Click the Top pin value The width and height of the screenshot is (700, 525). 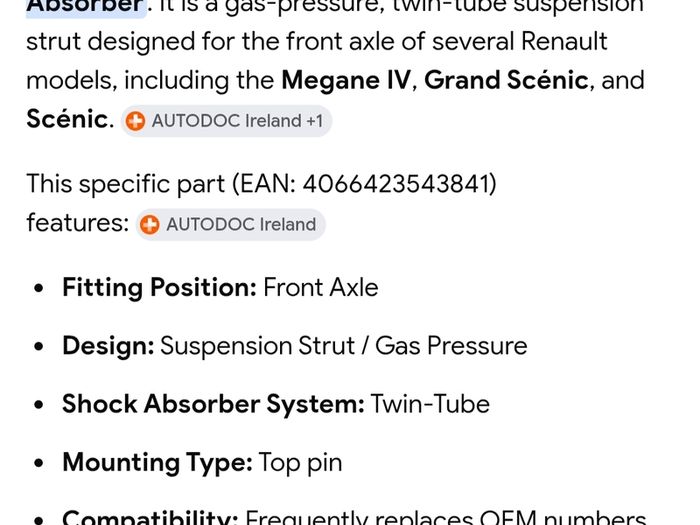[300, 463]
